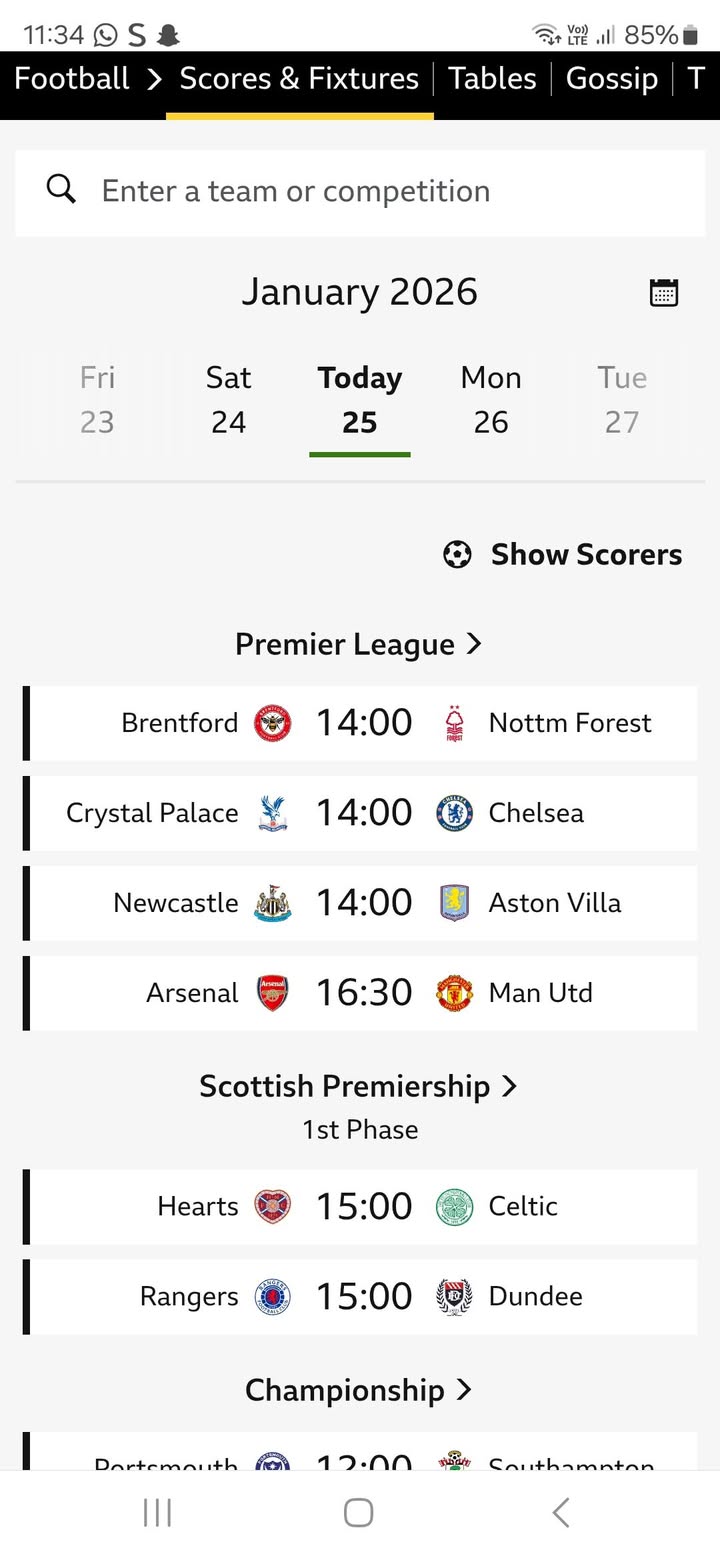Tap the Arsenal club crest
The image size is (720, 1560).
coord(273,993)
